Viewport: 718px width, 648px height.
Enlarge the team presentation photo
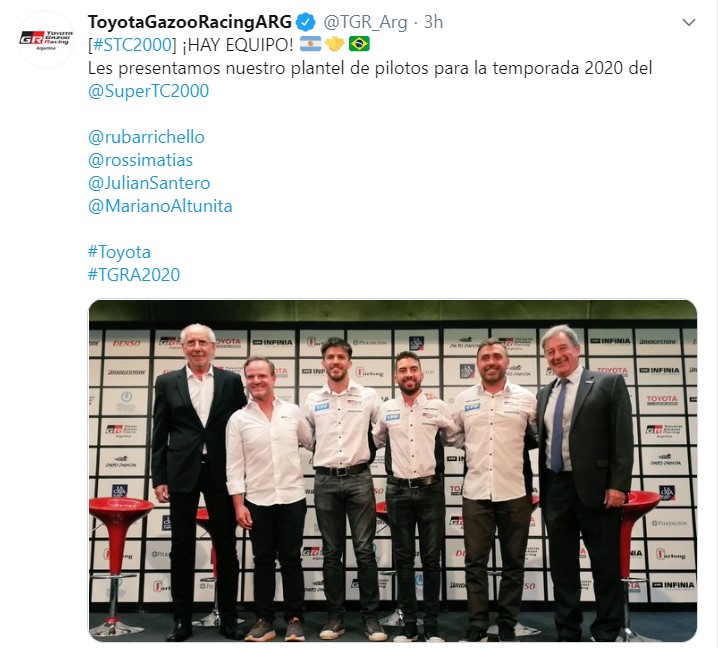392,470
